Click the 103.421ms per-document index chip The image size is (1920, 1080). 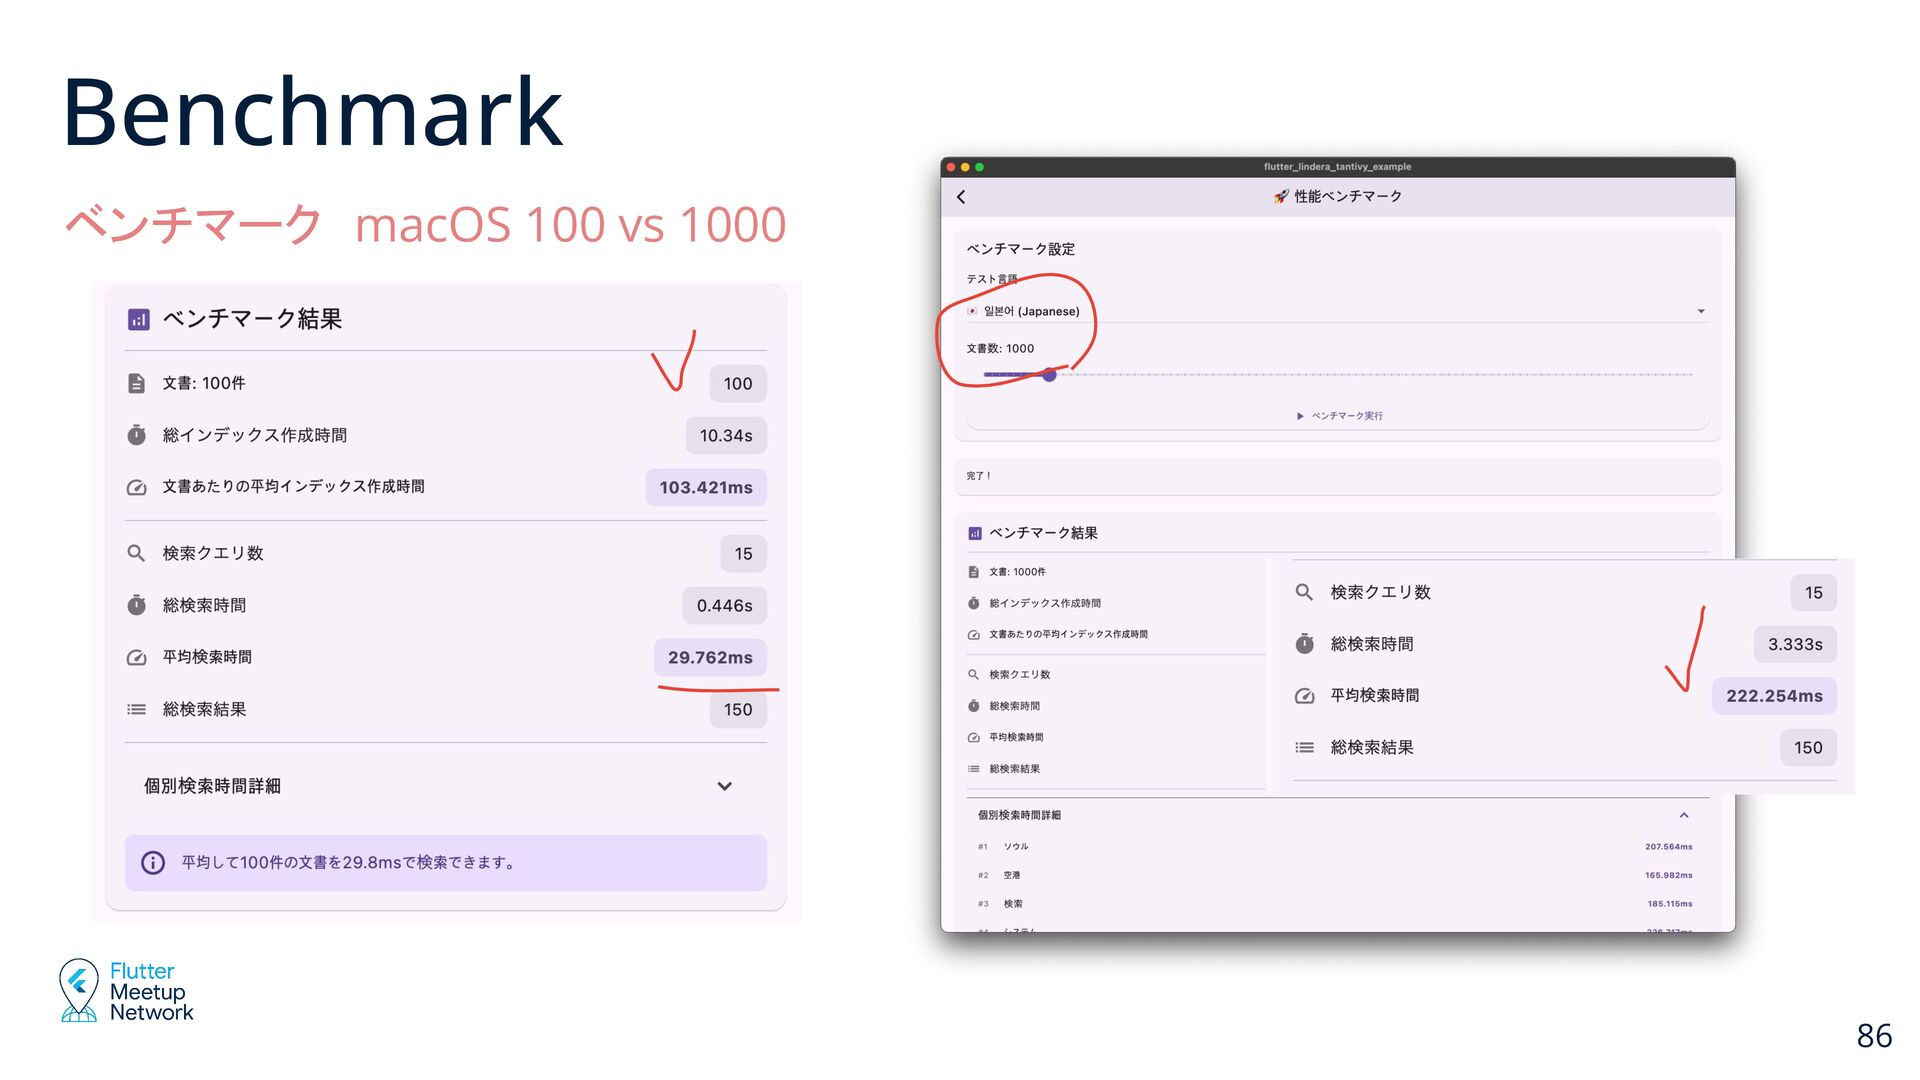[x=706, y=488]
